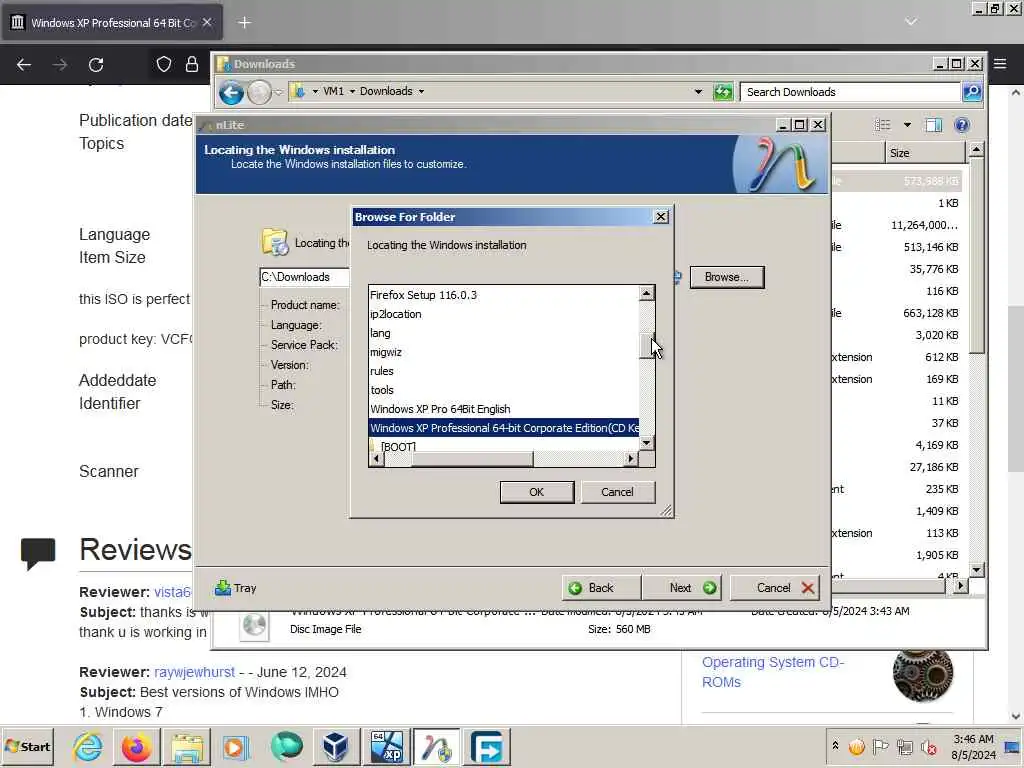Open the raywjewhurst reviewer link
The image size is (1024, 768).
194,672
